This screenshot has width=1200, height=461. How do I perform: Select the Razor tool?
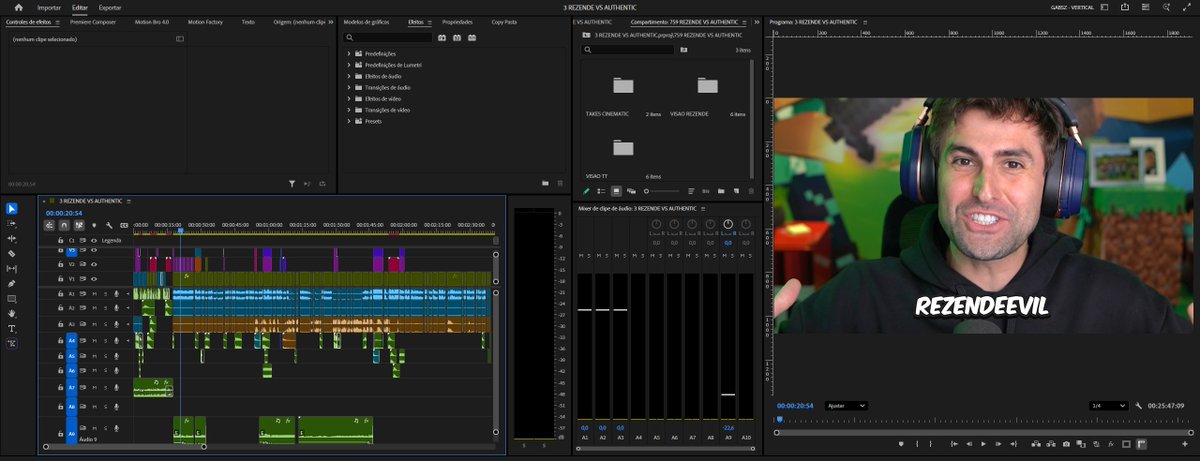pos(12,253)
